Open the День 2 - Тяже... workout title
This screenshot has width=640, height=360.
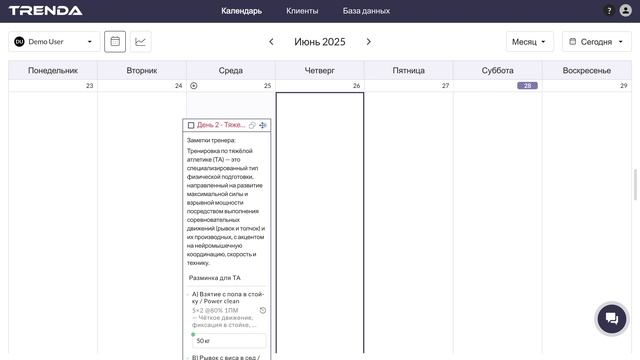221,125
